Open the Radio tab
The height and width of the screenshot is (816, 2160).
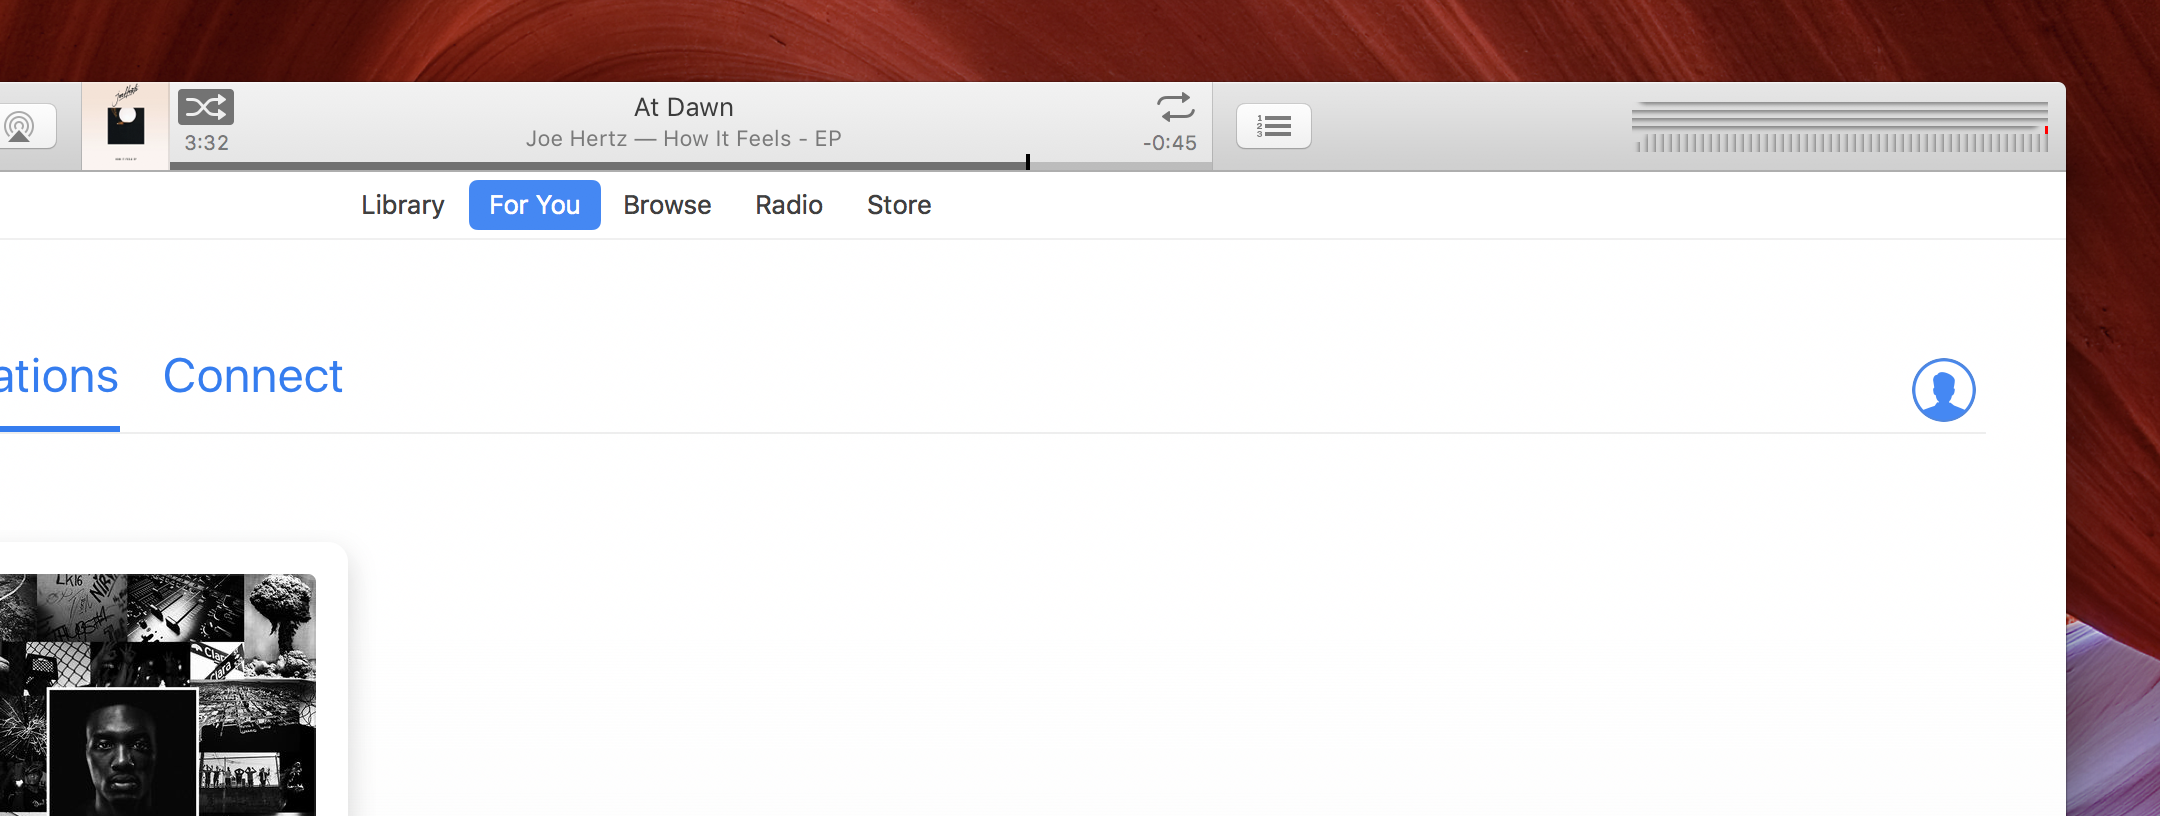pos(789,205)
